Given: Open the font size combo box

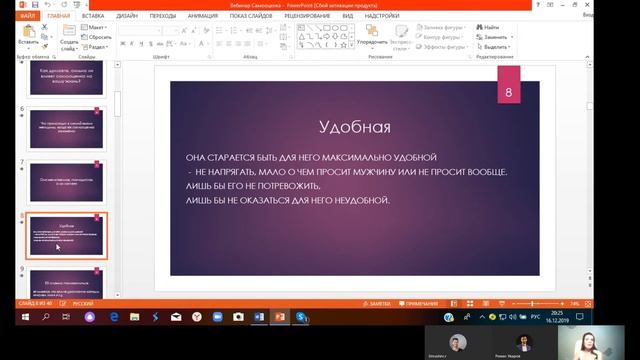Looking at the screenshot, I should [171, 31].
